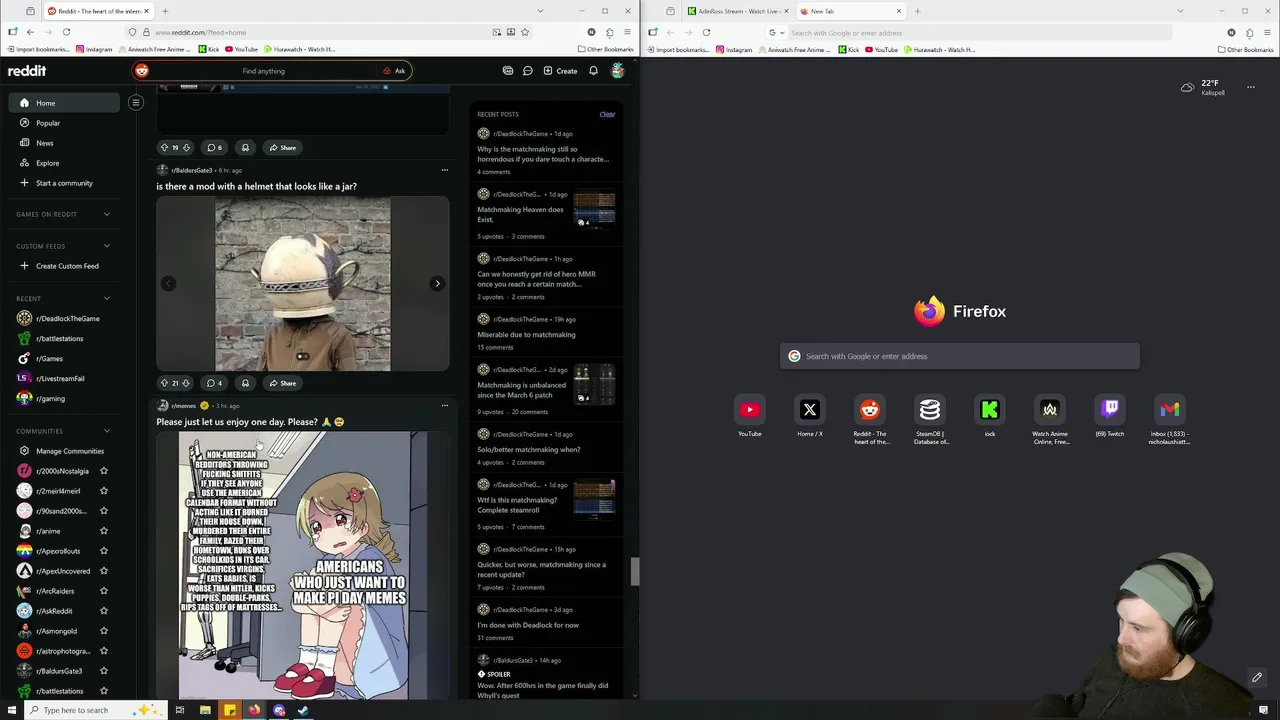The width and height of the screenshot is (1280, 720).
Task: Open comments on jar helmet post
Action: (x=214, y=383)
